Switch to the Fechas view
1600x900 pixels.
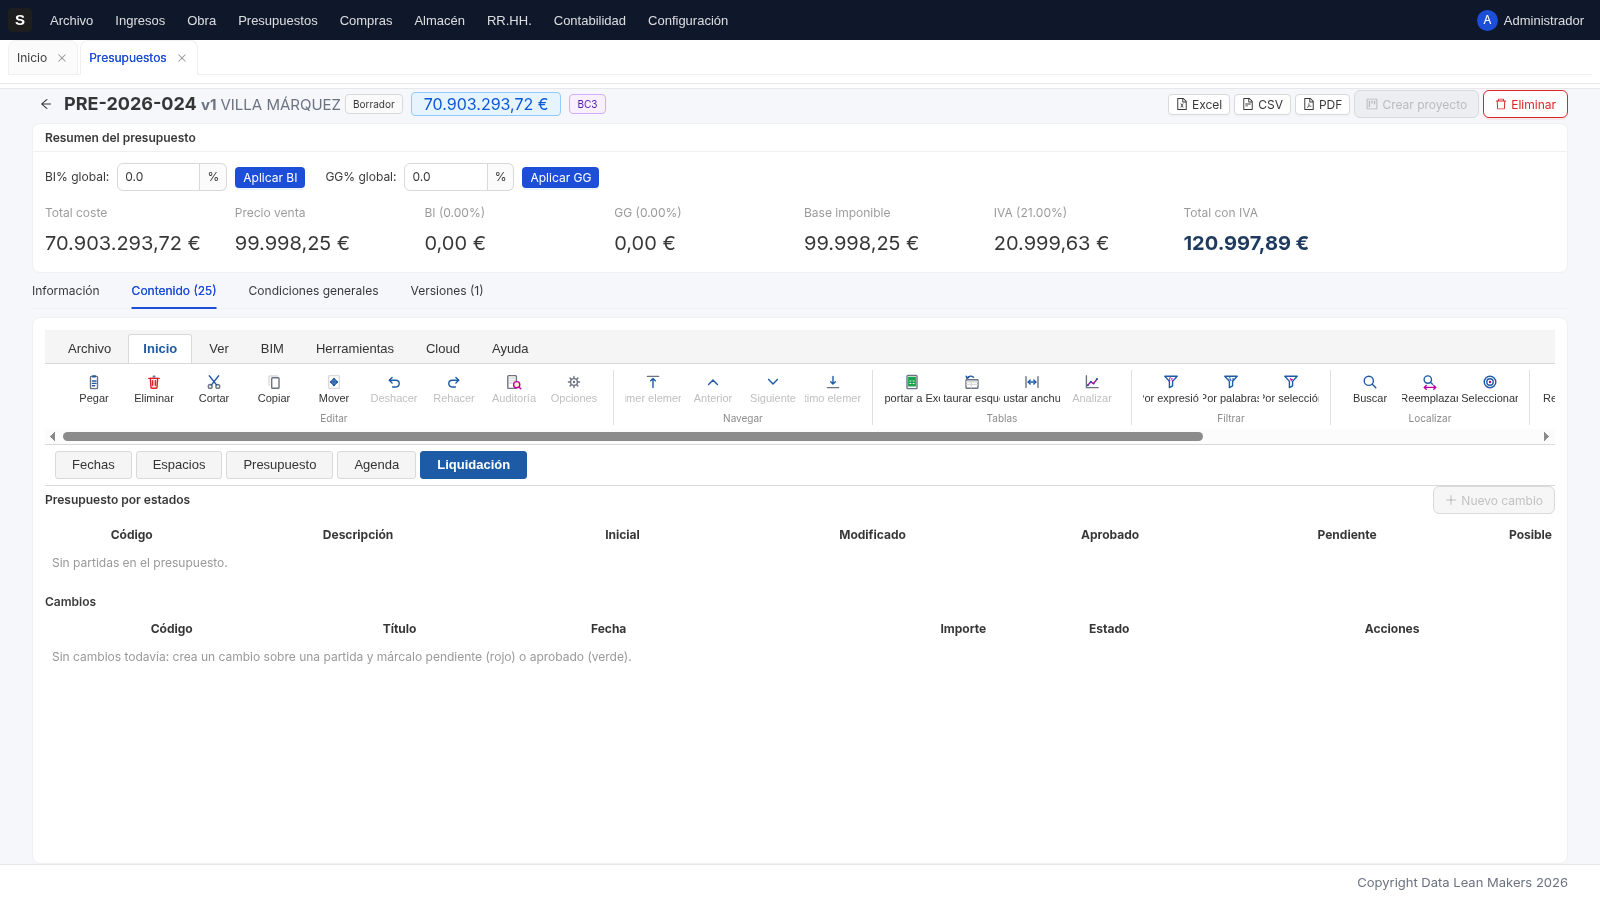click(93, 465)
